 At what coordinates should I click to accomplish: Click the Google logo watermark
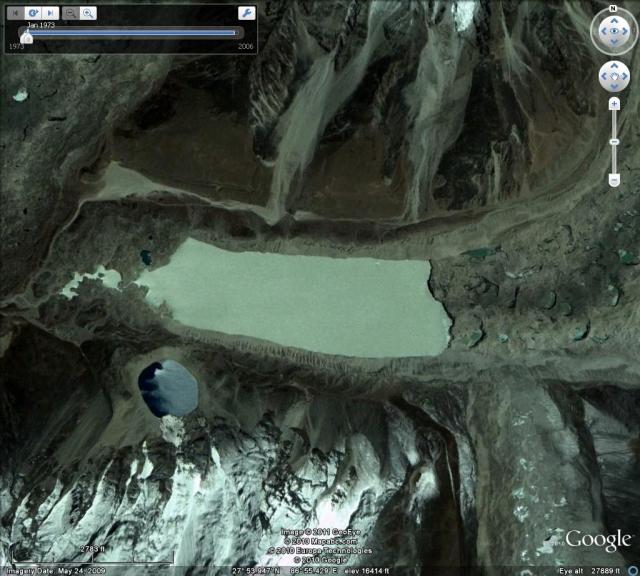598,540
